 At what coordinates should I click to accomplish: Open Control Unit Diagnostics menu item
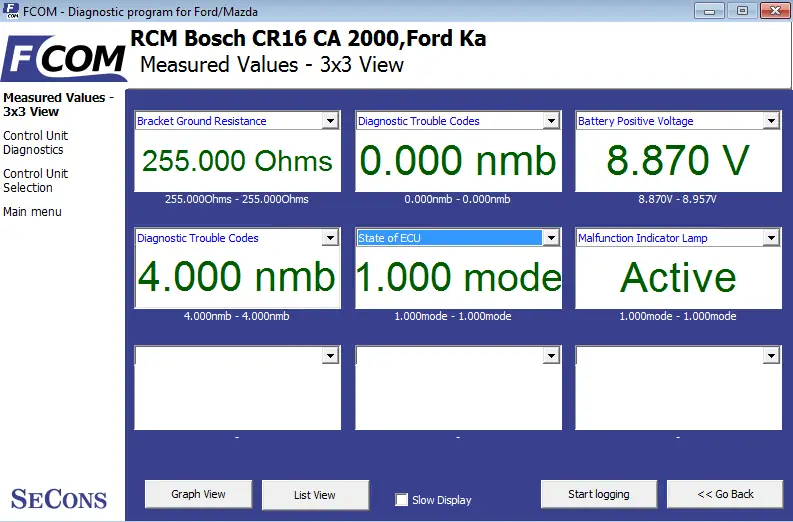tap(35, 143)
